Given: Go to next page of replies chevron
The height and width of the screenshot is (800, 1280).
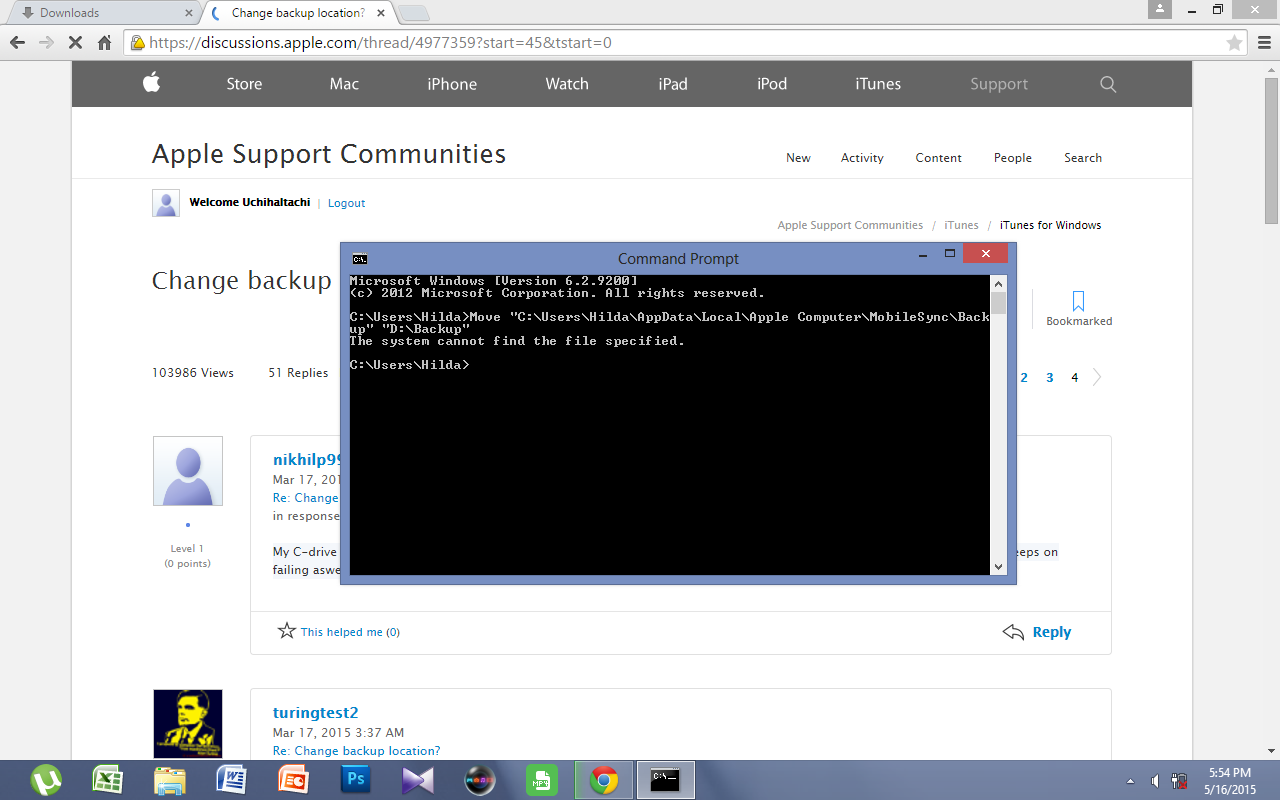Looking at the screenshot, I should 1097,377.
